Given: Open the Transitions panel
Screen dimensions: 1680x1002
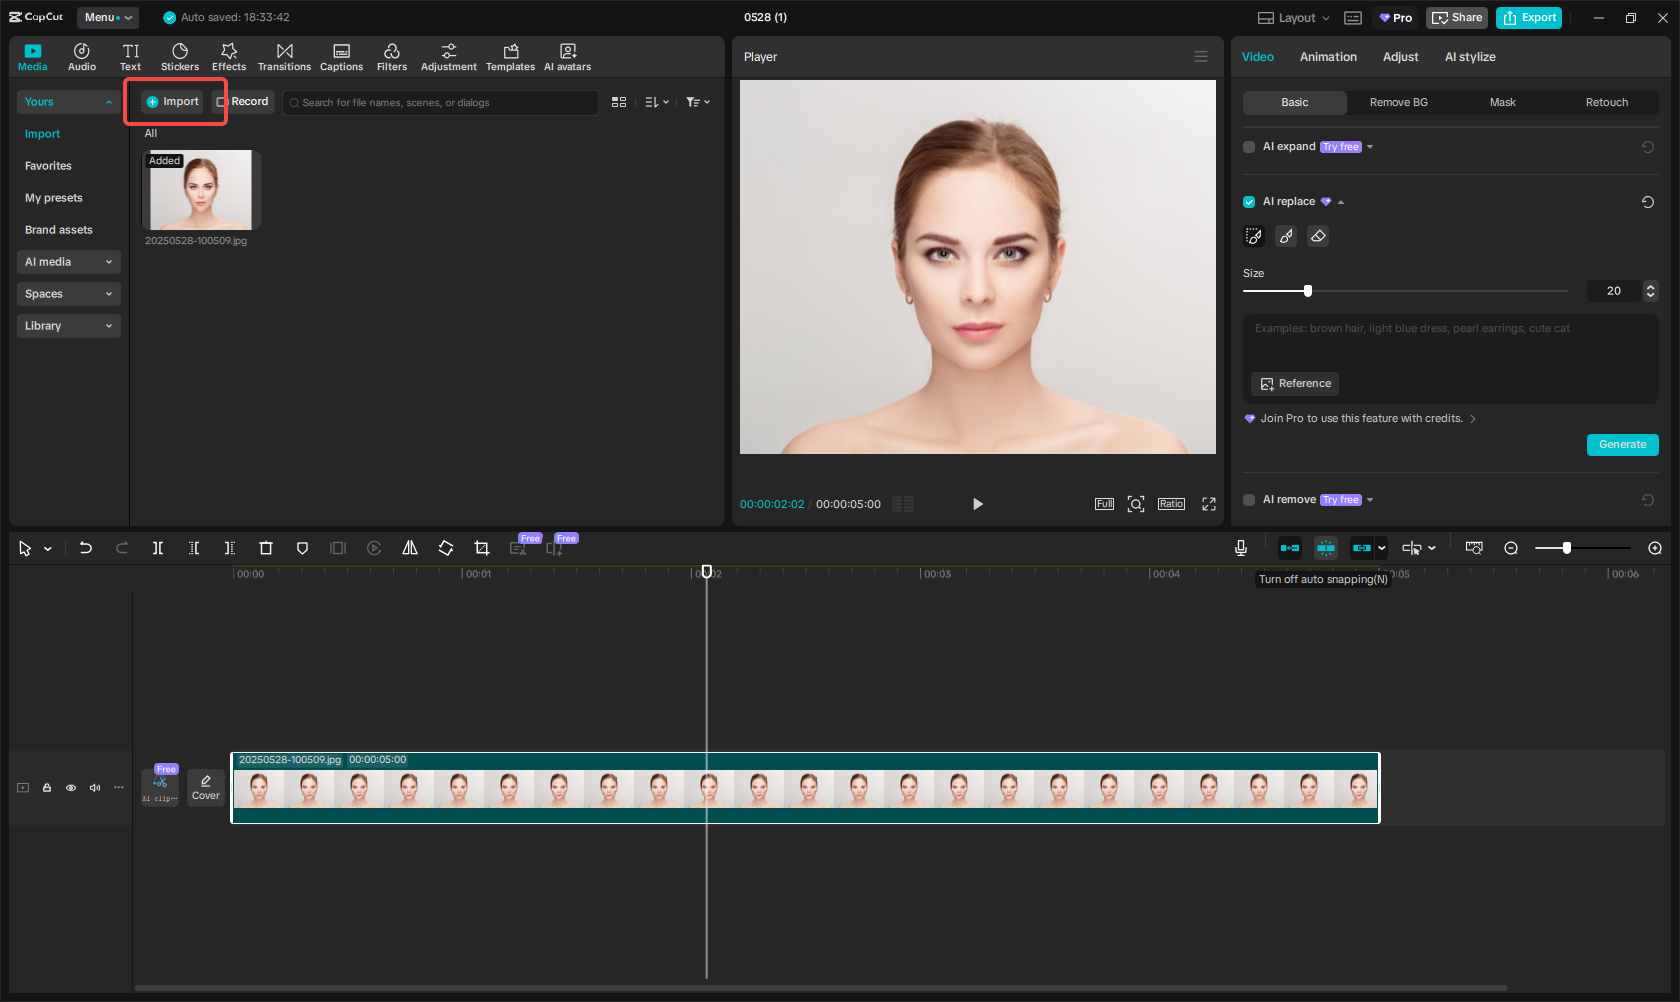Looking at the screenshot, I should tap(284, 57).
